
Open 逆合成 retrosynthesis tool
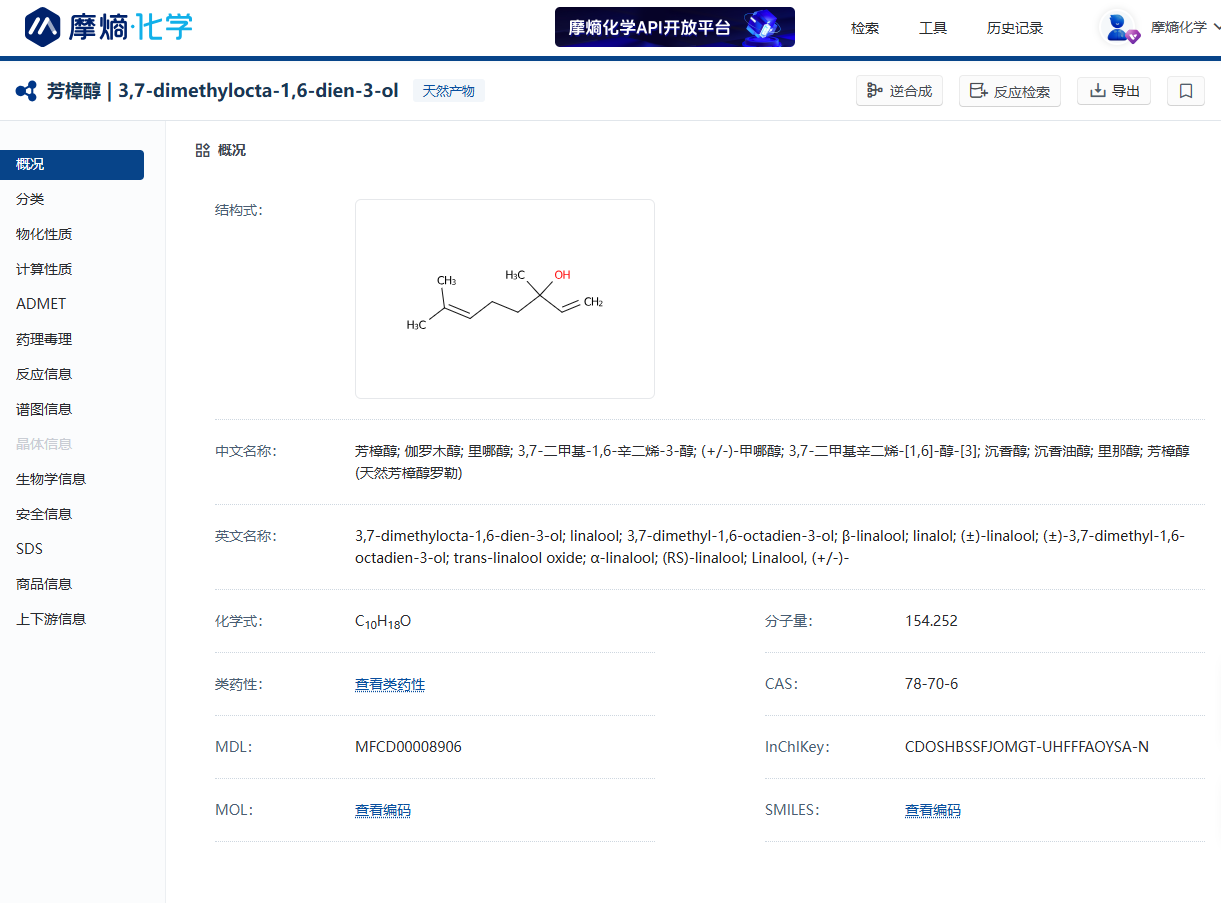(899, 91)
